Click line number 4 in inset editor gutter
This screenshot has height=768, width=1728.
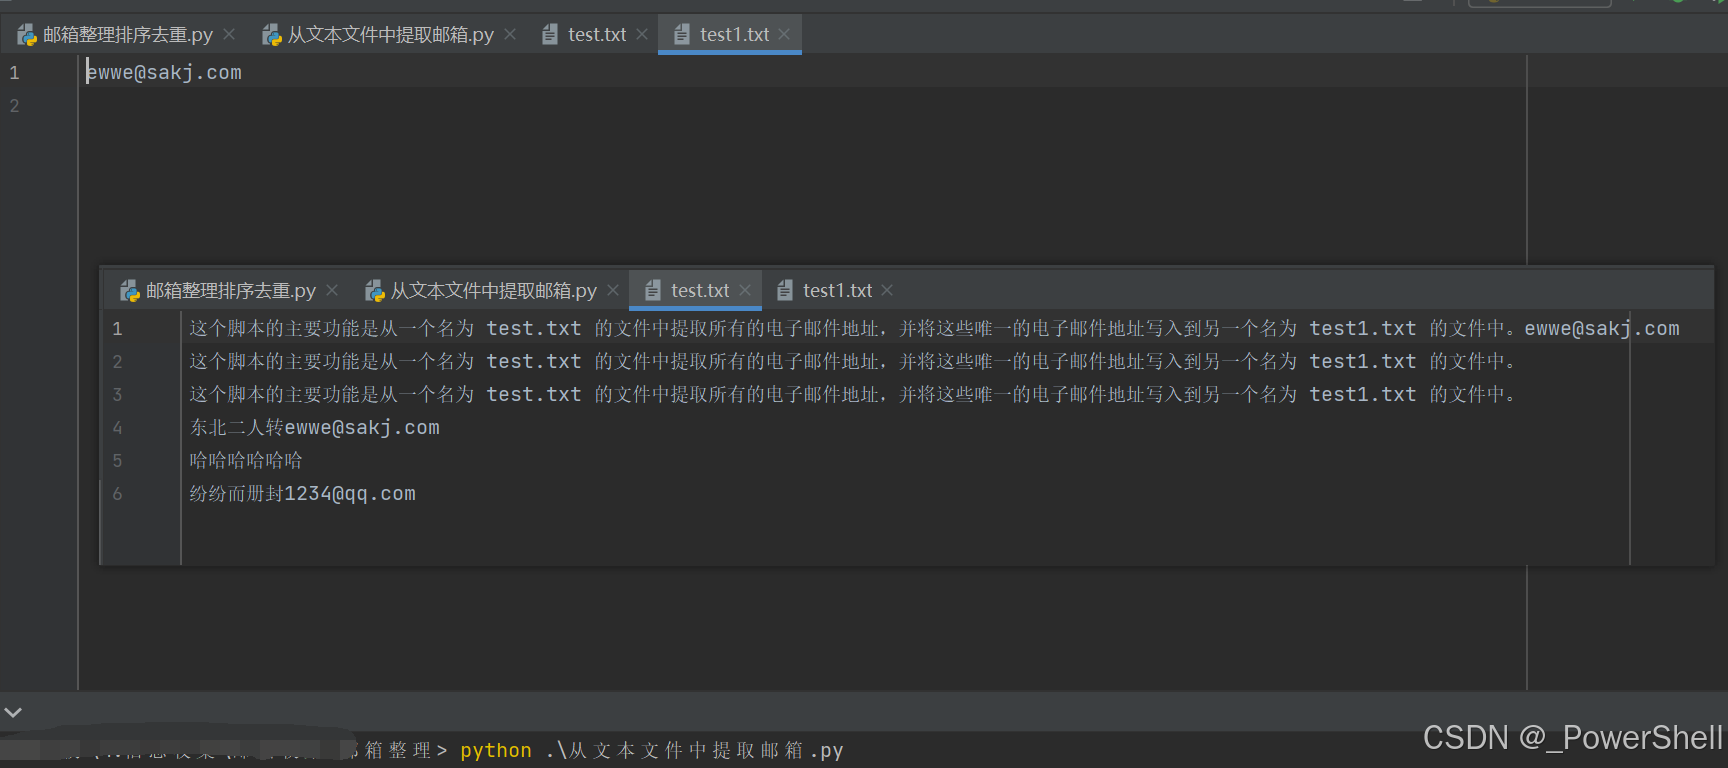[x=117, y=428]
